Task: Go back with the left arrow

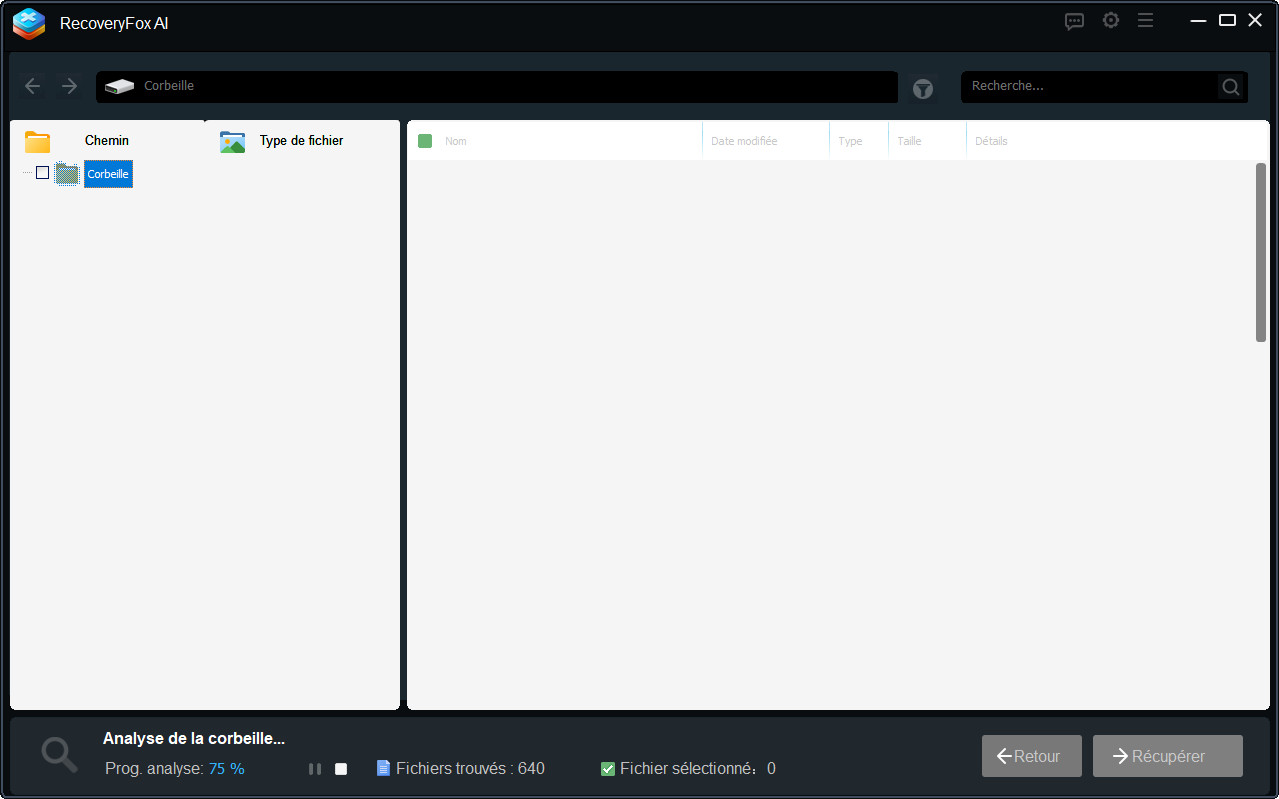Action: (33, 86)
